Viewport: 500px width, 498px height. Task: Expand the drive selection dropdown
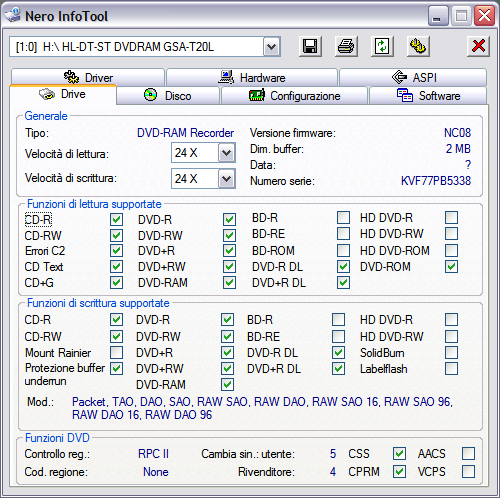pyautogui.click(x=272, y=47)
